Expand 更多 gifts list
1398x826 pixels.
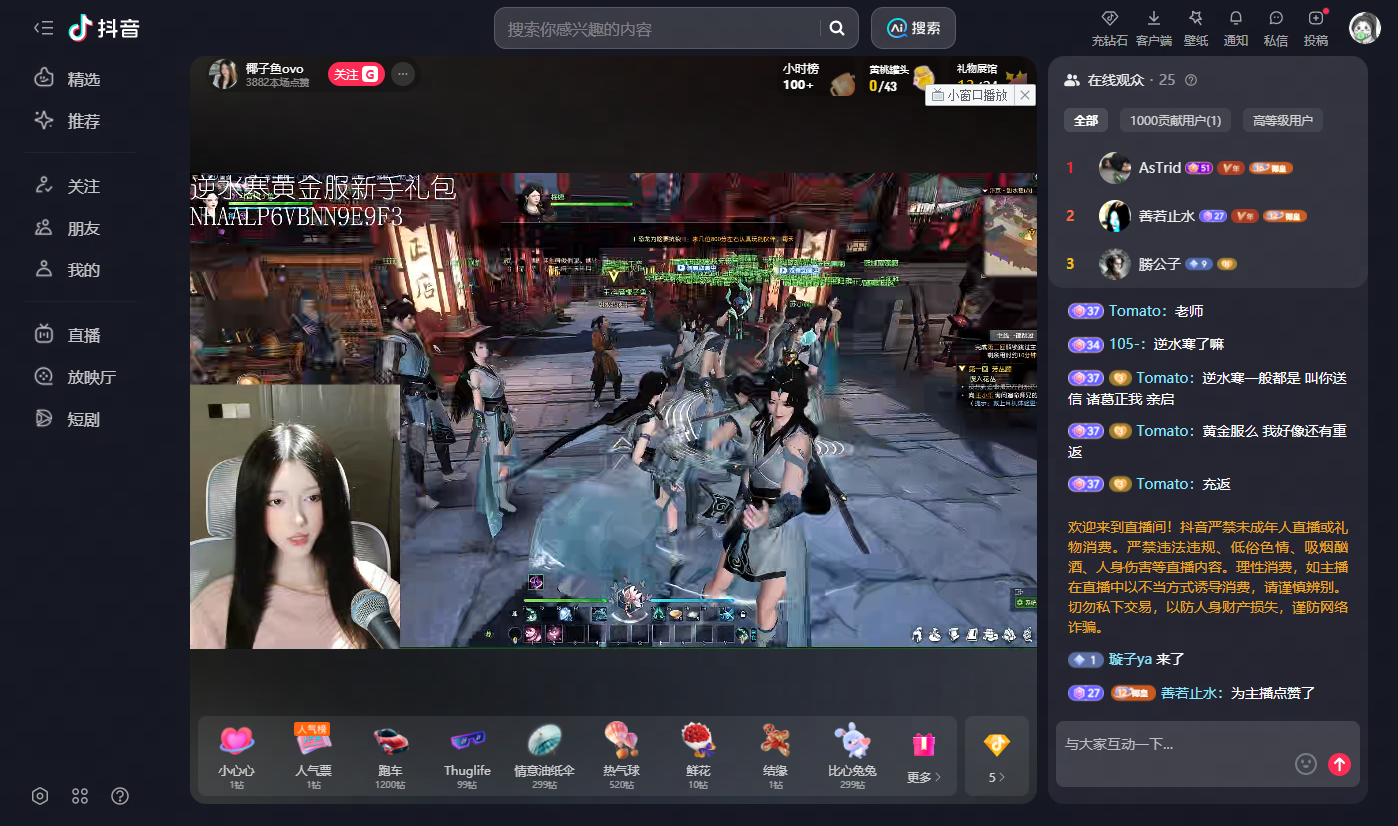[x=923, y=756]
